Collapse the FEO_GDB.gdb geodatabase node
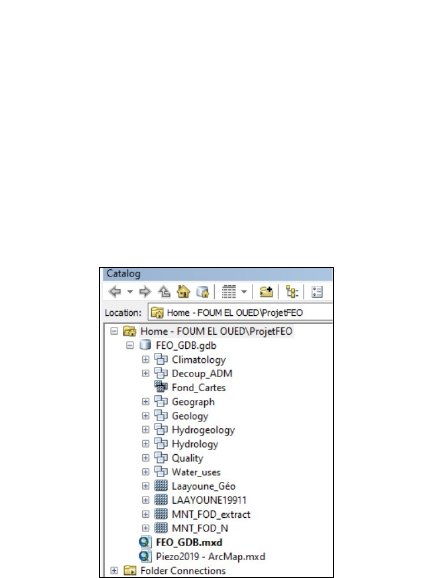The width and height of the screenshot is (431, 578). 130,345
